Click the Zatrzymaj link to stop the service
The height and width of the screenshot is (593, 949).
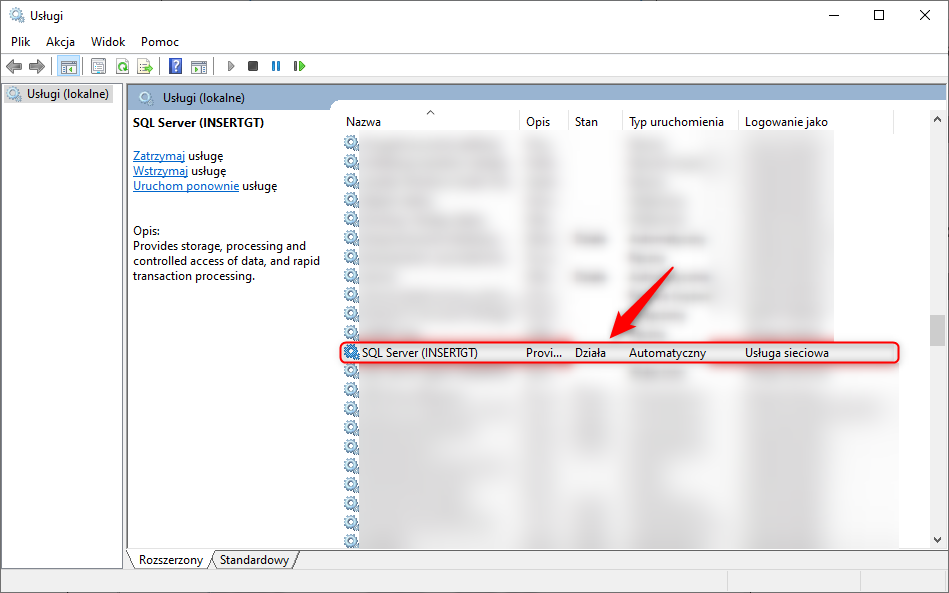click(x=159, y=156)
